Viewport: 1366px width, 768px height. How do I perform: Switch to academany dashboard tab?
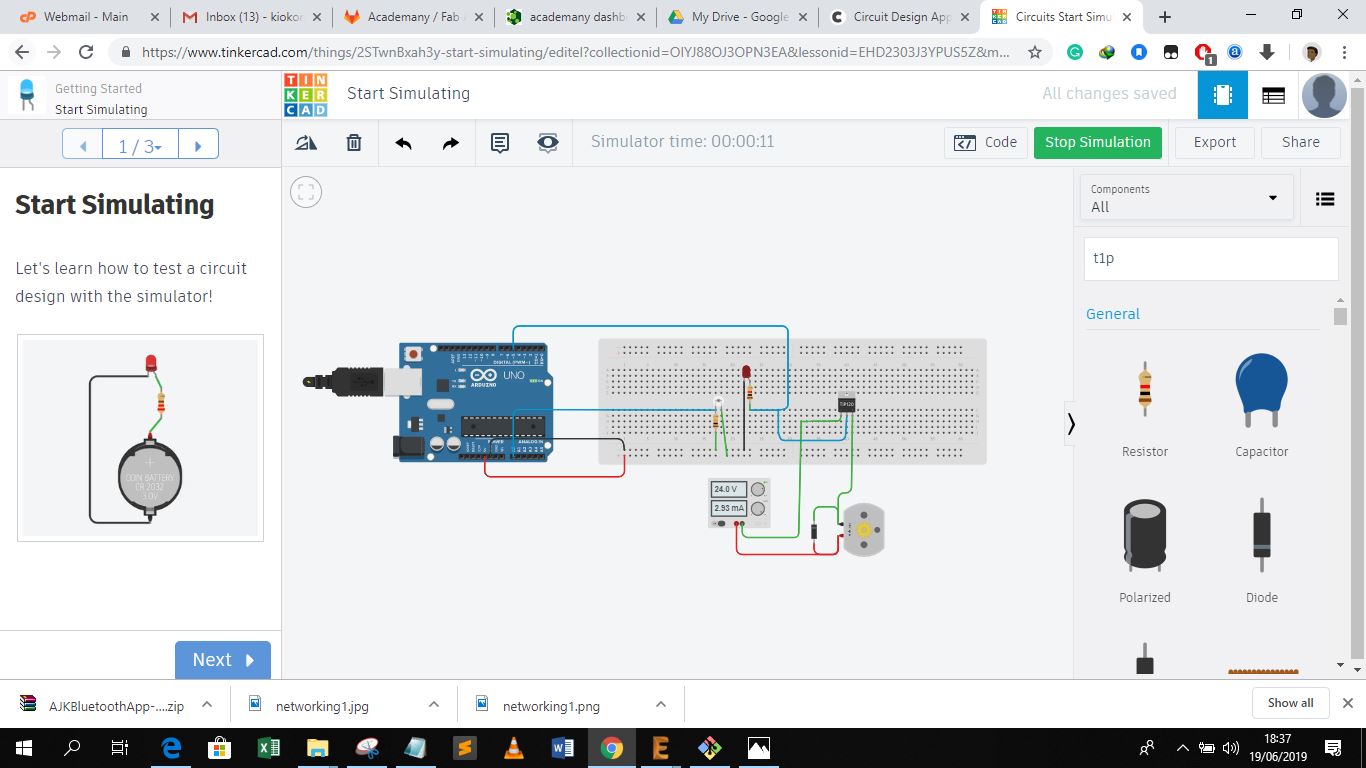pyautogui.click(x=575, y=17)
